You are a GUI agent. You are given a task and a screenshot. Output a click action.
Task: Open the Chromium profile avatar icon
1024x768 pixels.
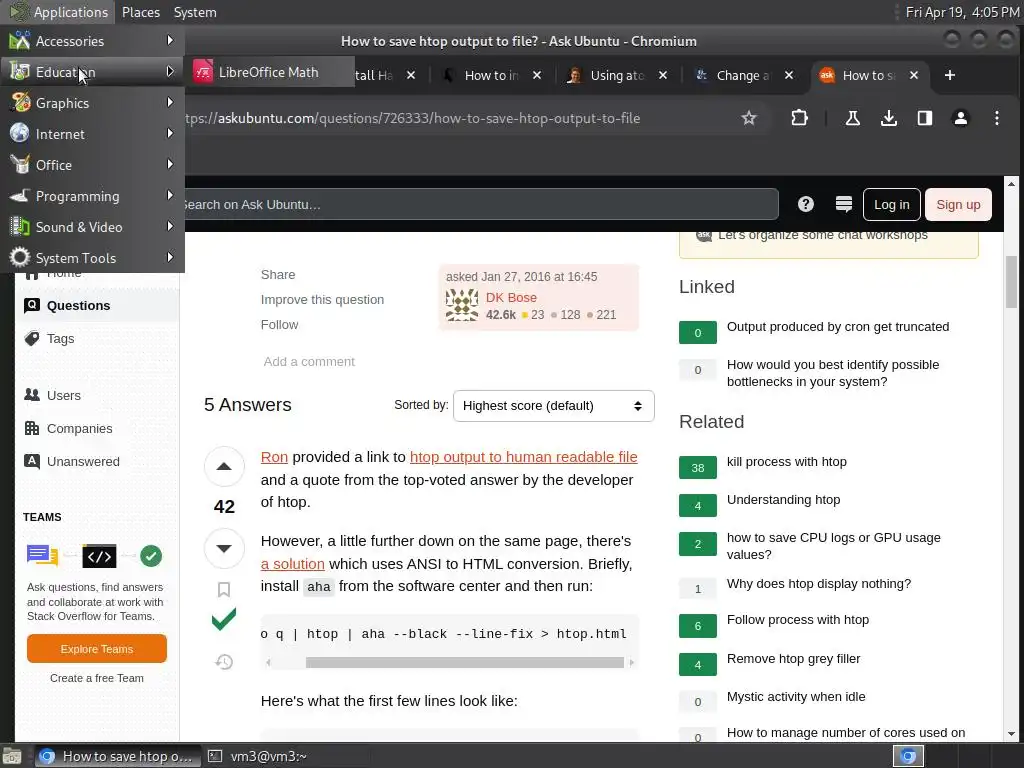961,118
